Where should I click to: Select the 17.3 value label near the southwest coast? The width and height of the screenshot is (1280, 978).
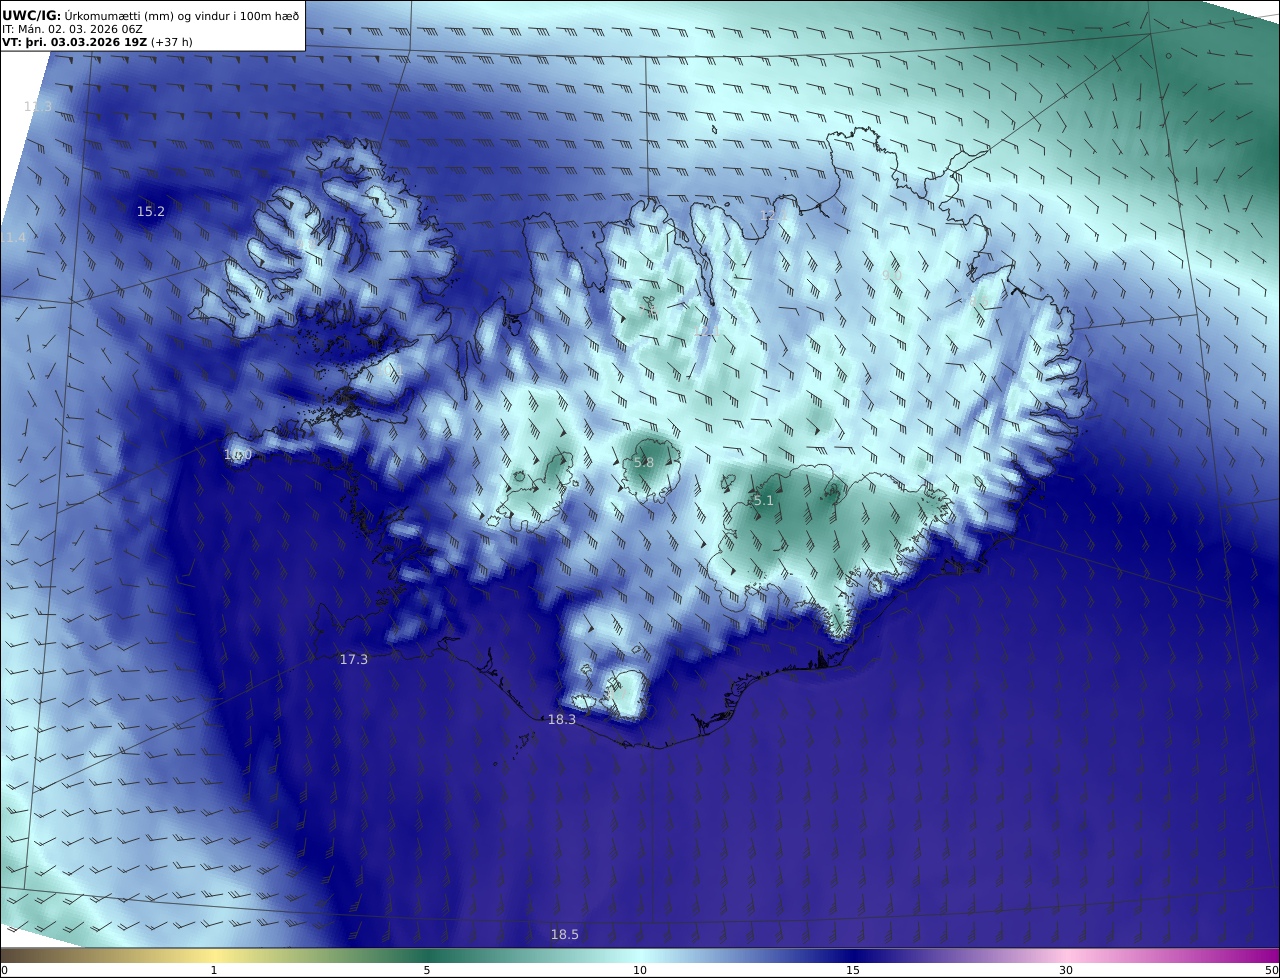pos(354,659)
